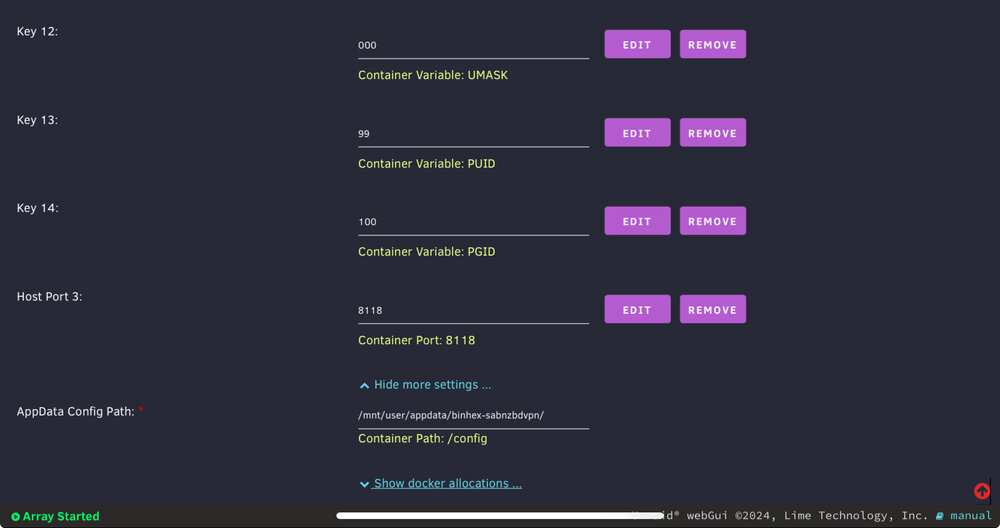Collapse via Hide more settings link

click(x=432, y=385)
